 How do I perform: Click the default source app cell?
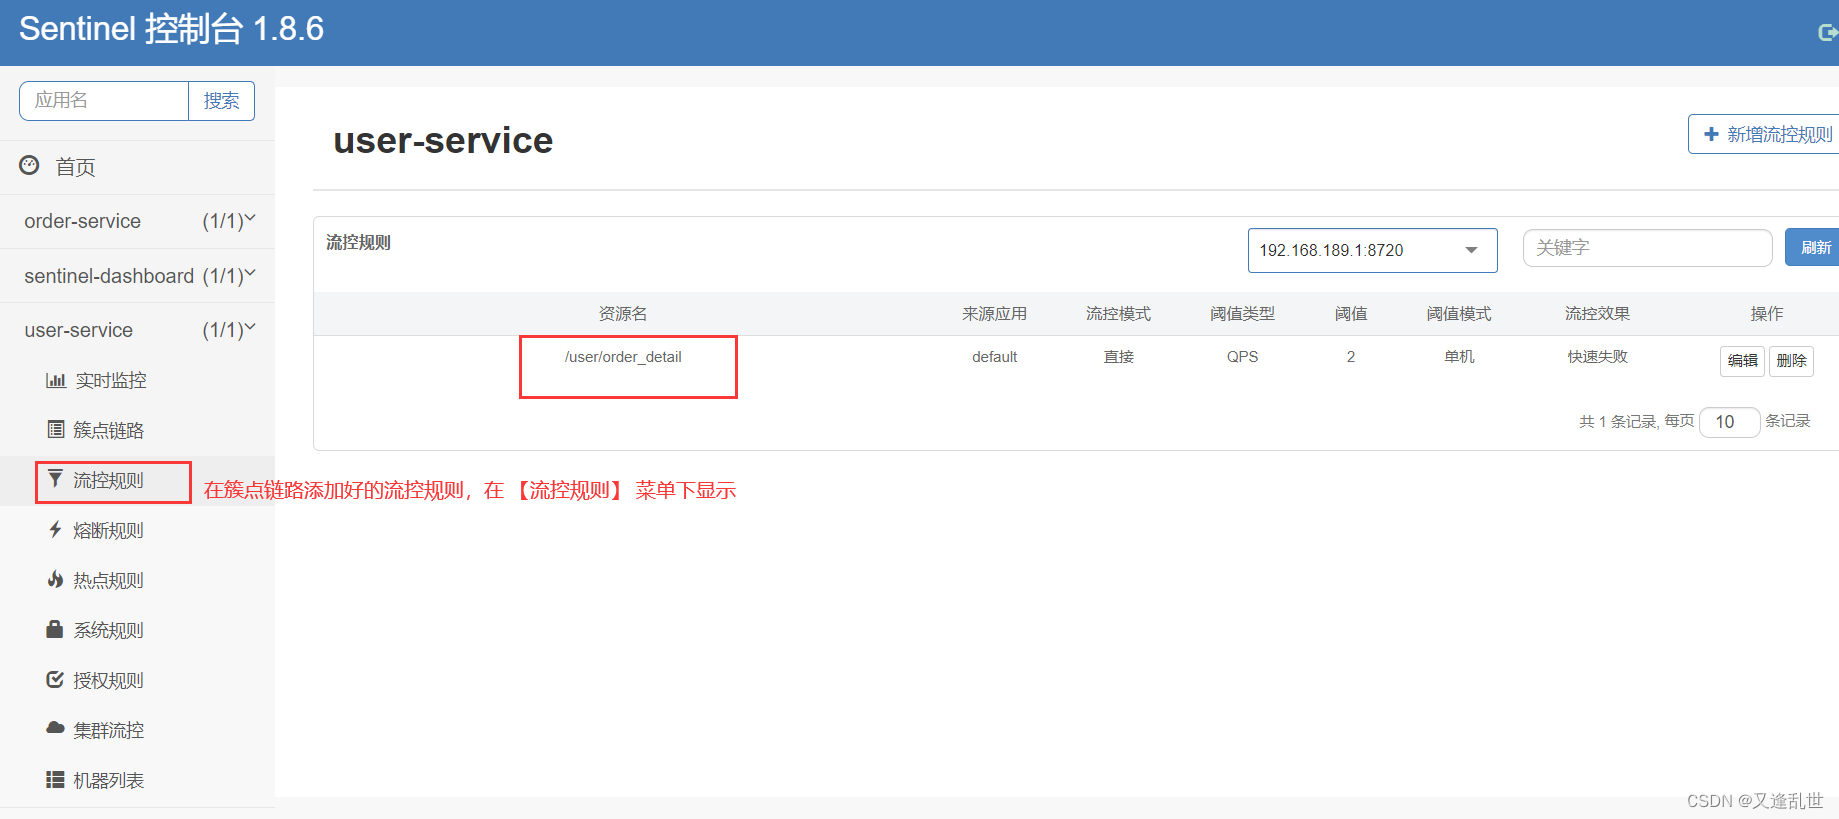coord(994,357)
